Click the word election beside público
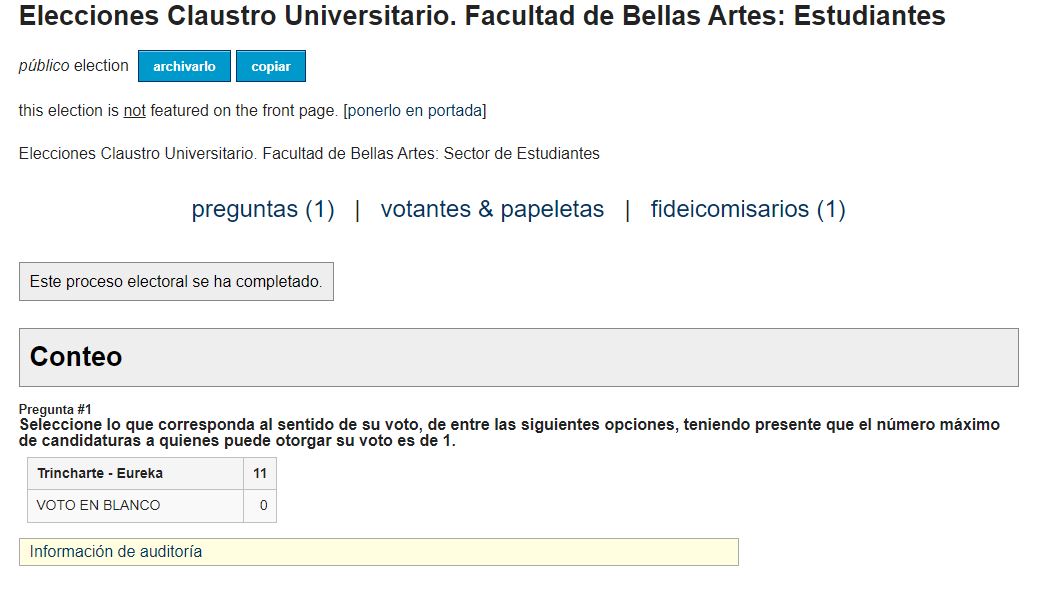Screen dimensions: 1061x597 101,66
